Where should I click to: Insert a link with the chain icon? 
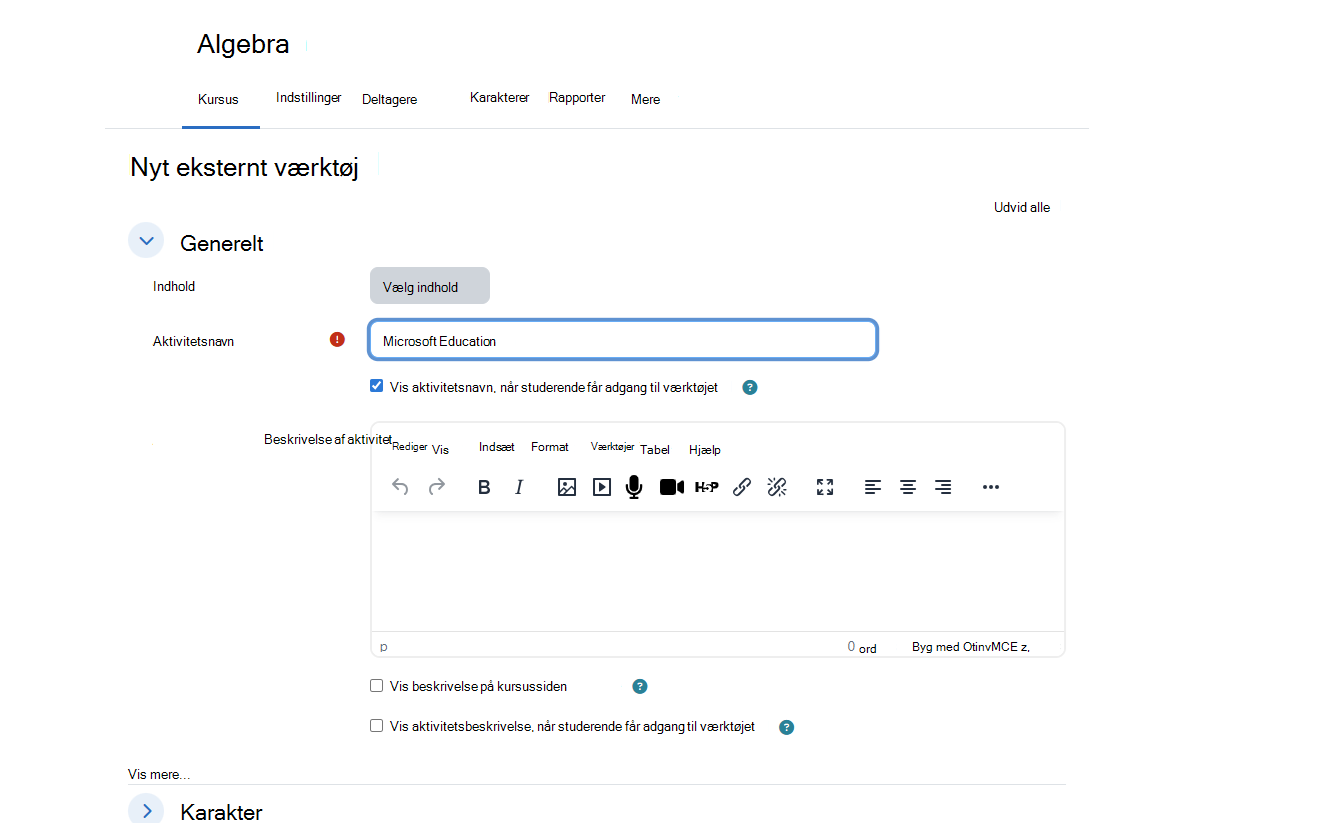(742, 487)
